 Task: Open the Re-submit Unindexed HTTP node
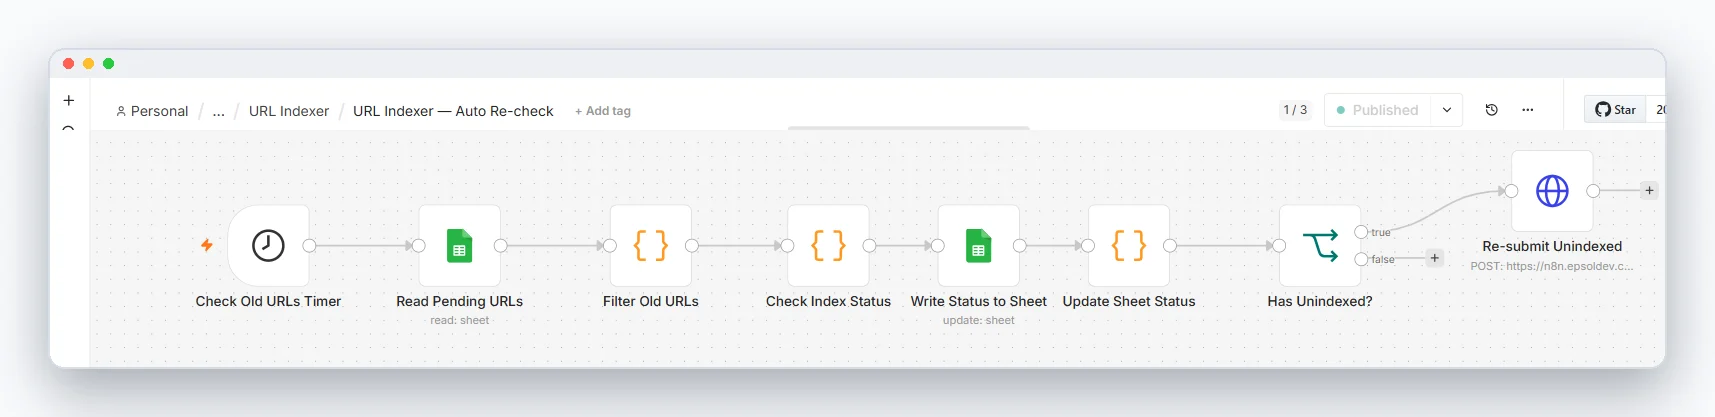pos(1552,191)
